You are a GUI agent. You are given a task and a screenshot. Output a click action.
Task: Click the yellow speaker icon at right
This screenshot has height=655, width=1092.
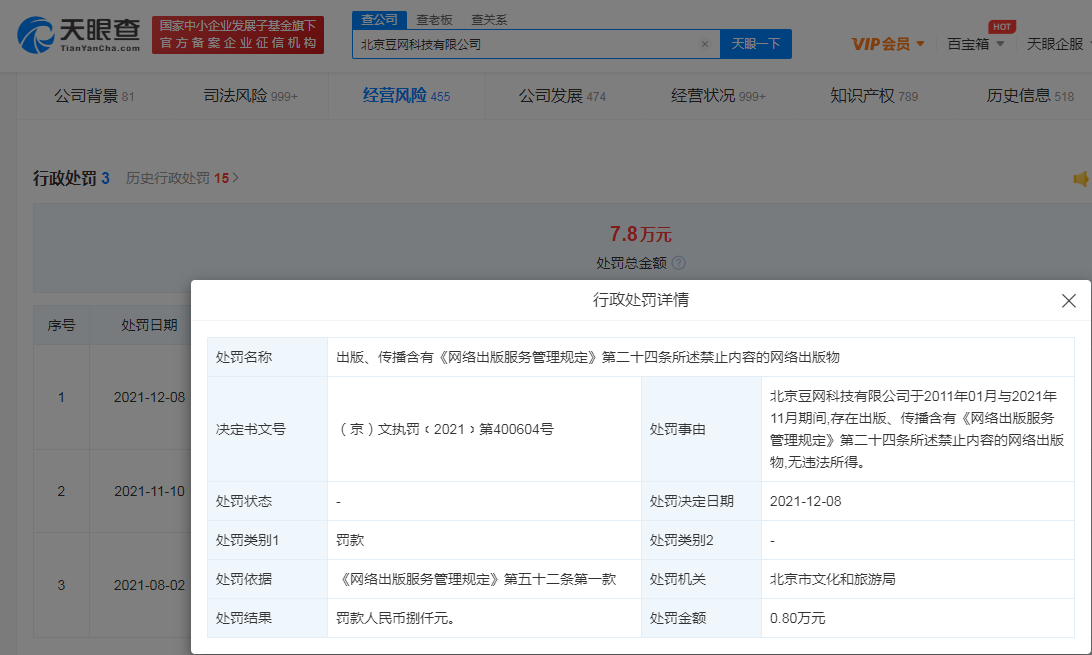coord(1081,179)
